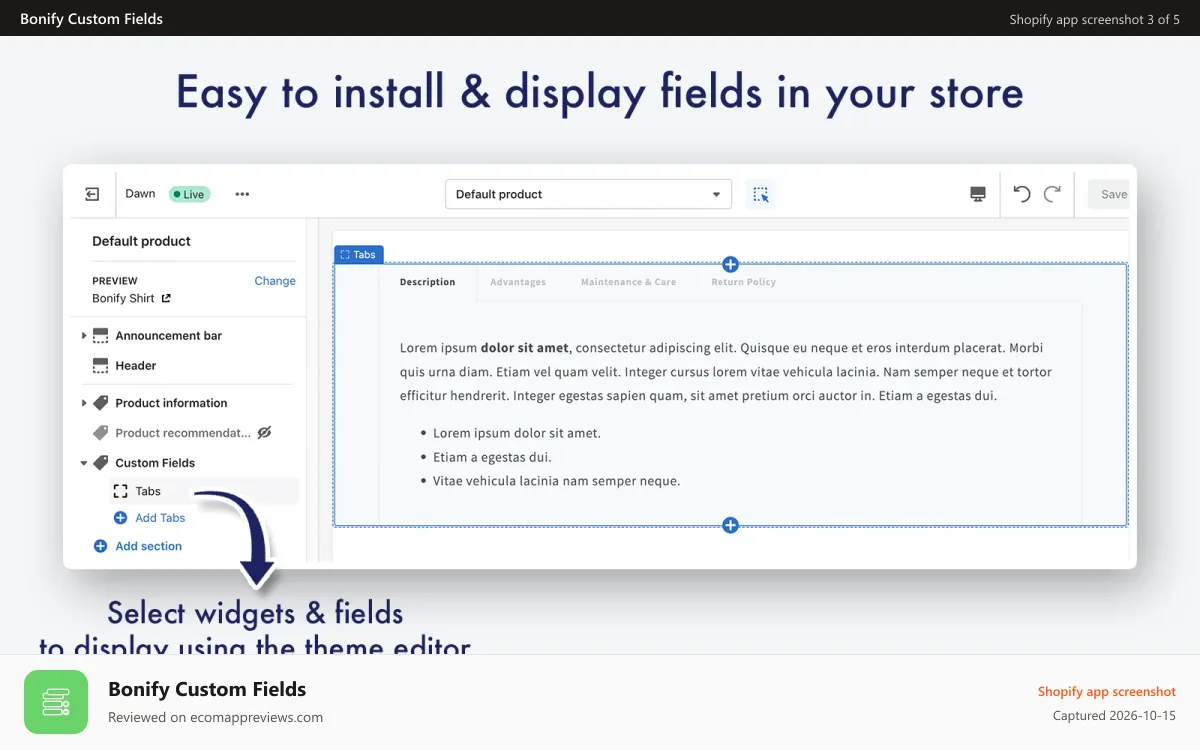Switch to the Advantages tab

[518, 282]
